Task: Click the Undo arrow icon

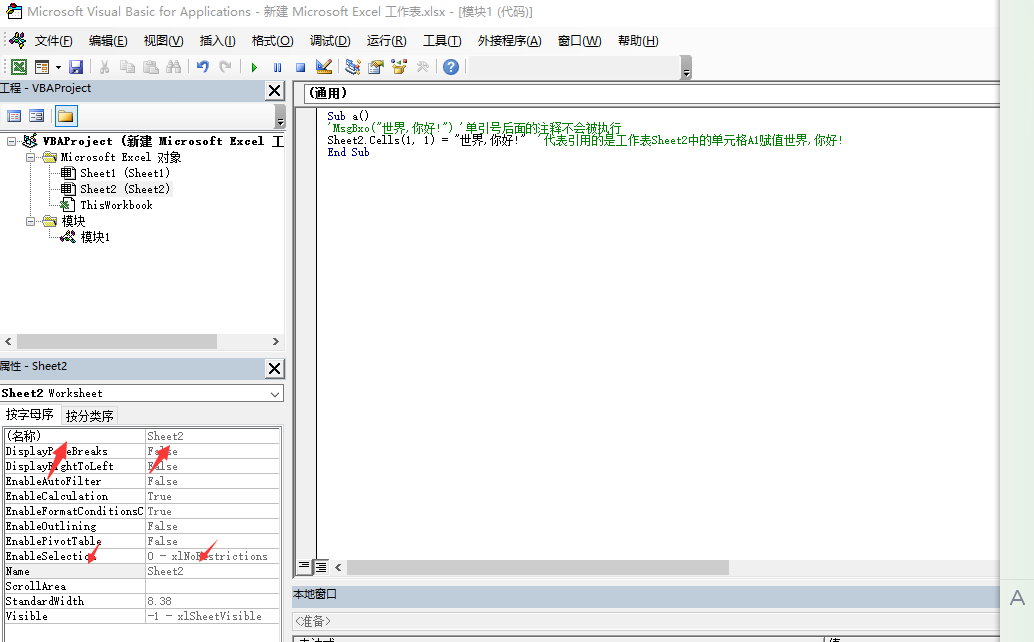Action: [202, 67]
